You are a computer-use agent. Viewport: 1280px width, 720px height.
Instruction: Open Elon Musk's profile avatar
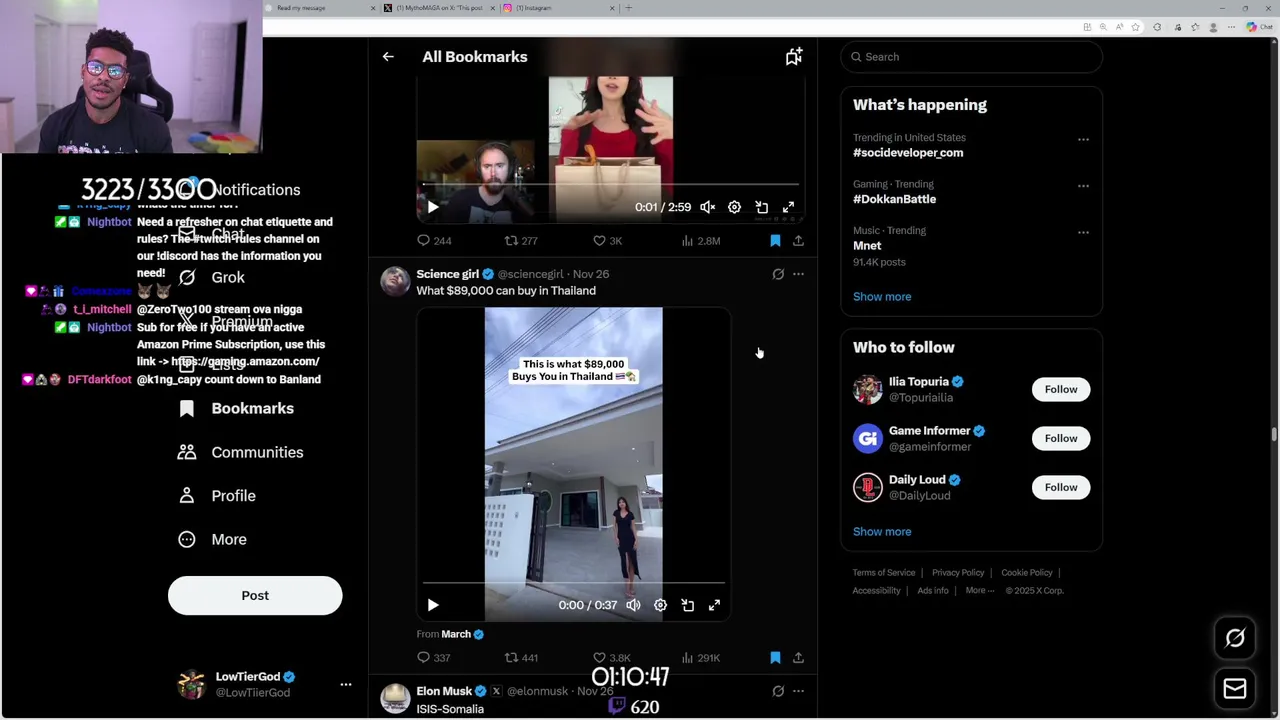[395, 699]
